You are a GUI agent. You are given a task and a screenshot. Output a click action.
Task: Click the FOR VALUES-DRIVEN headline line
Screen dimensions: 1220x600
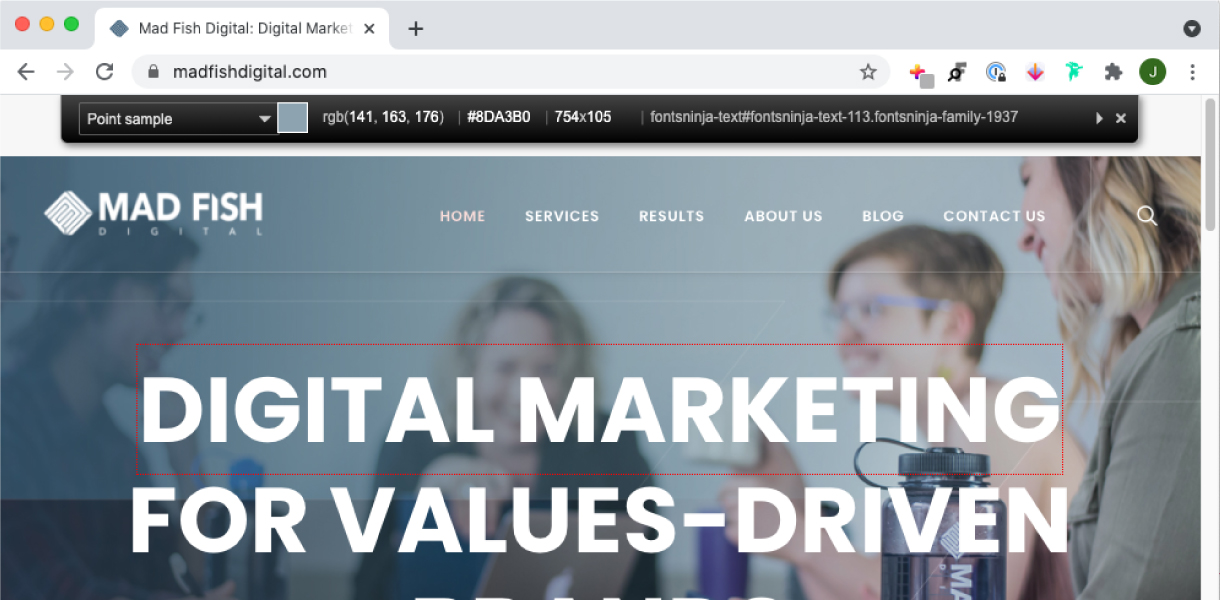(600, 520)
